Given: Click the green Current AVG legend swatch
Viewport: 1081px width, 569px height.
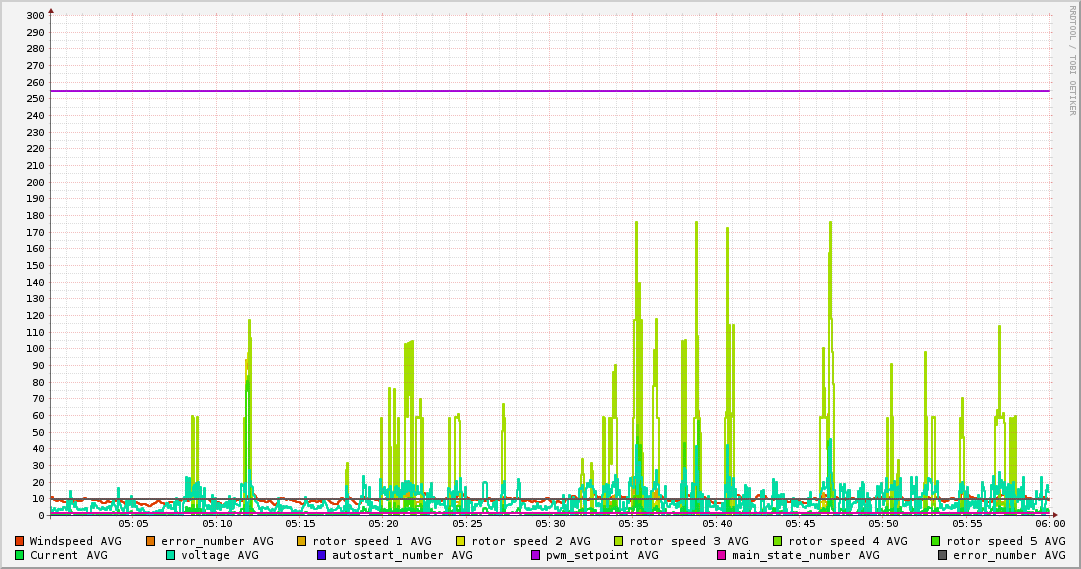Looking at the screenshot, I should pos(19,555).
